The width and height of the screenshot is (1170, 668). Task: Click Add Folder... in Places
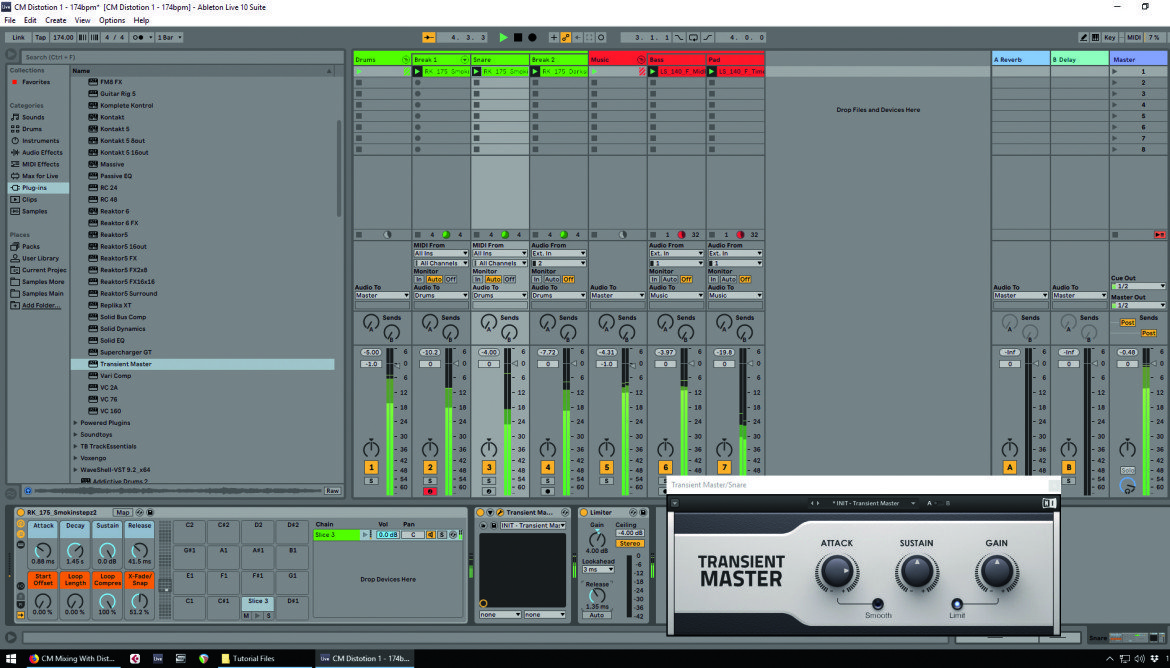click(x=41, y=305)
